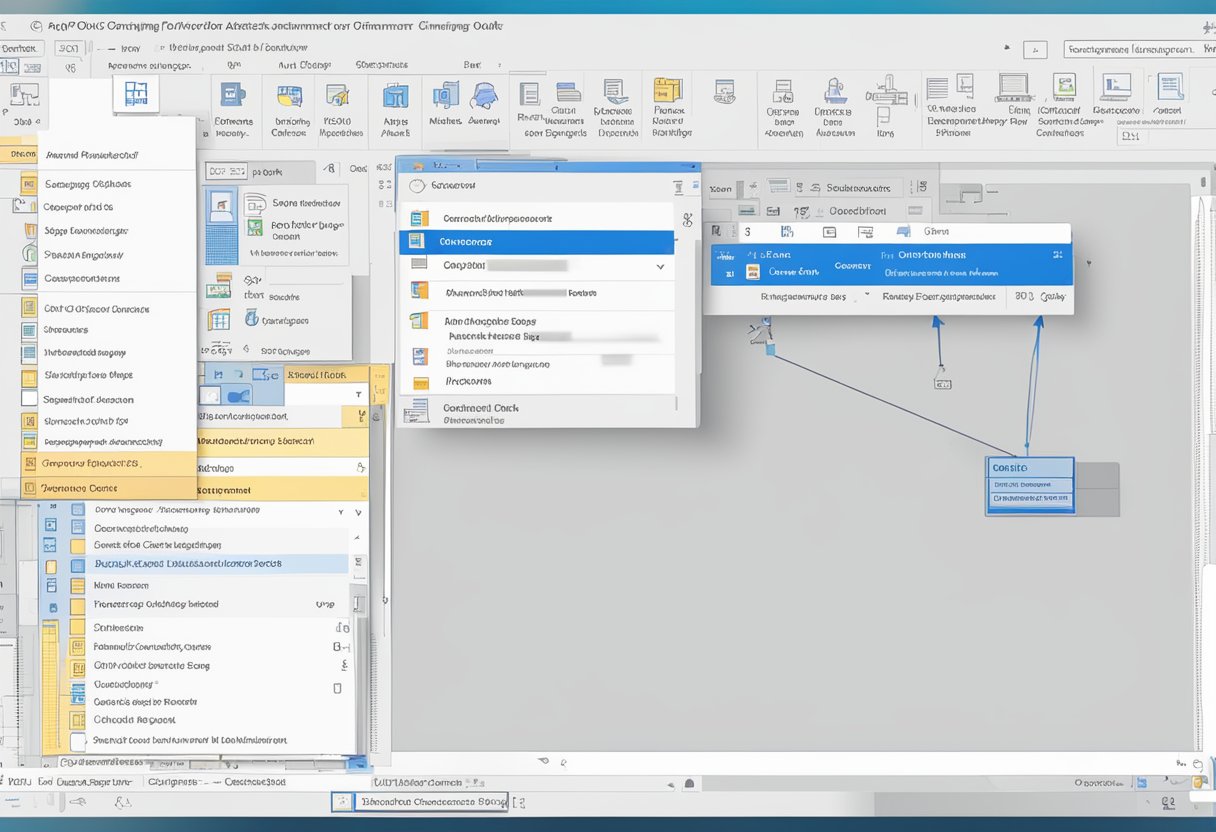1216x832 pixels.
Task: Click the yellow folder stack ribbon icon
Action: pos(667,91)
